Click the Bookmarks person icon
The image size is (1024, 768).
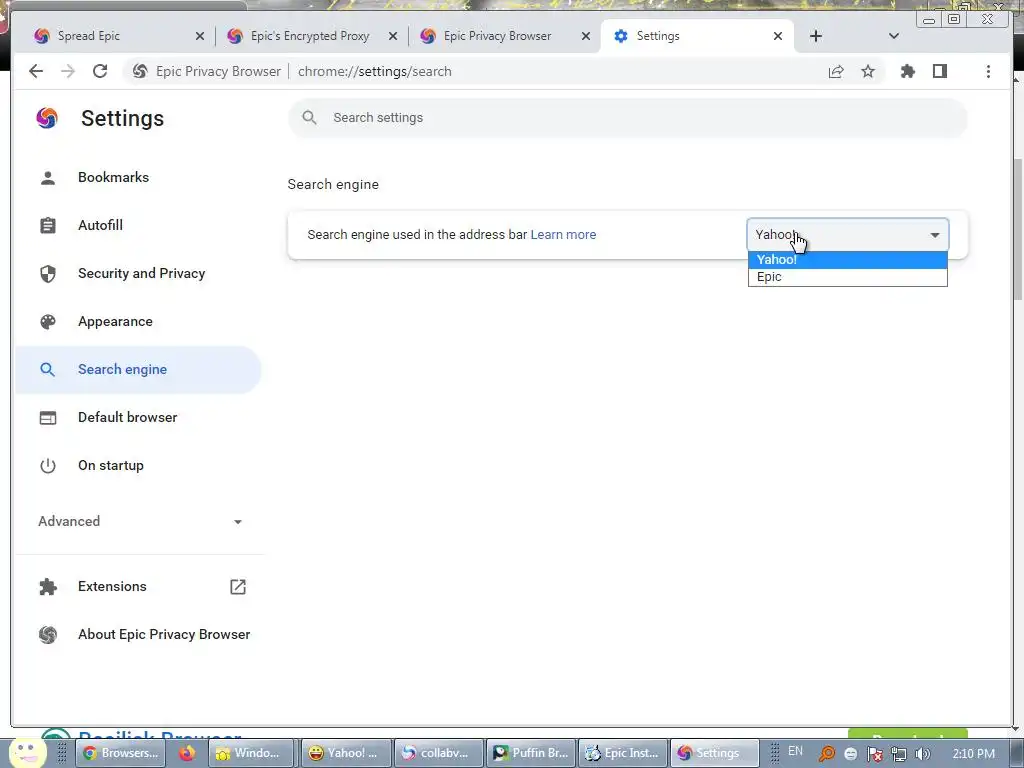coord(48,178)
